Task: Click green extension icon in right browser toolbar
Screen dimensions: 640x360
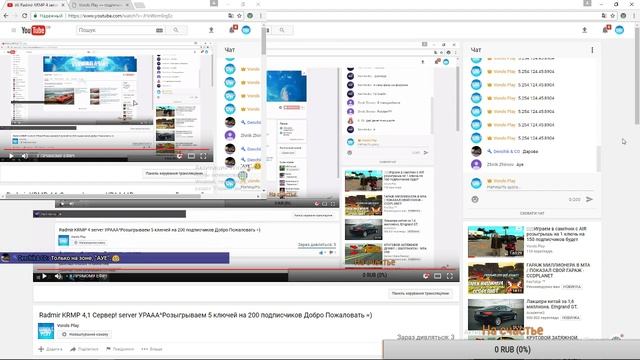Action: pos(623,16)
